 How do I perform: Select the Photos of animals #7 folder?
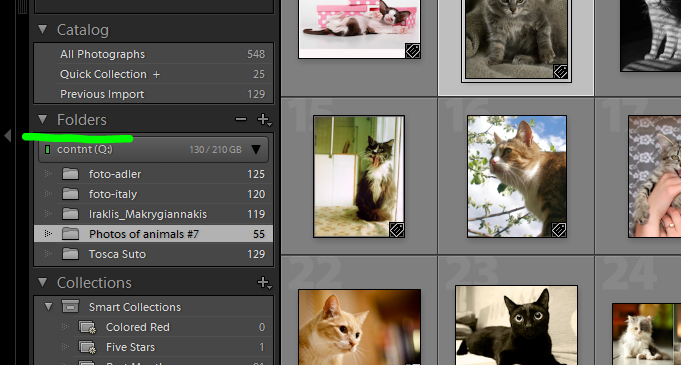[153, 234]
